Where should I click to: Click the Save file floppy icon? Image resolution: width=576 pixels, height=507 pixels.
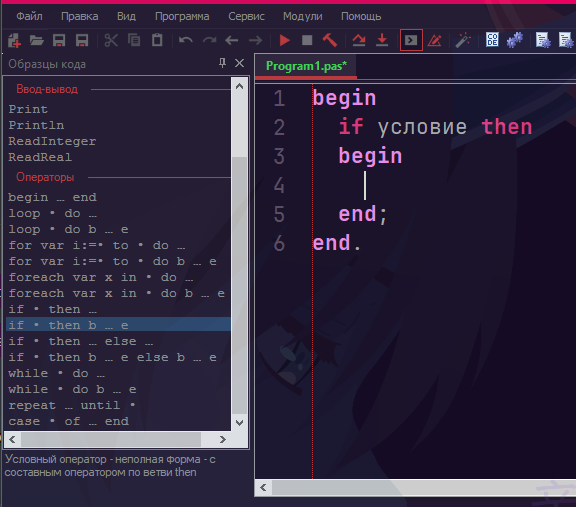pos(59,40)
